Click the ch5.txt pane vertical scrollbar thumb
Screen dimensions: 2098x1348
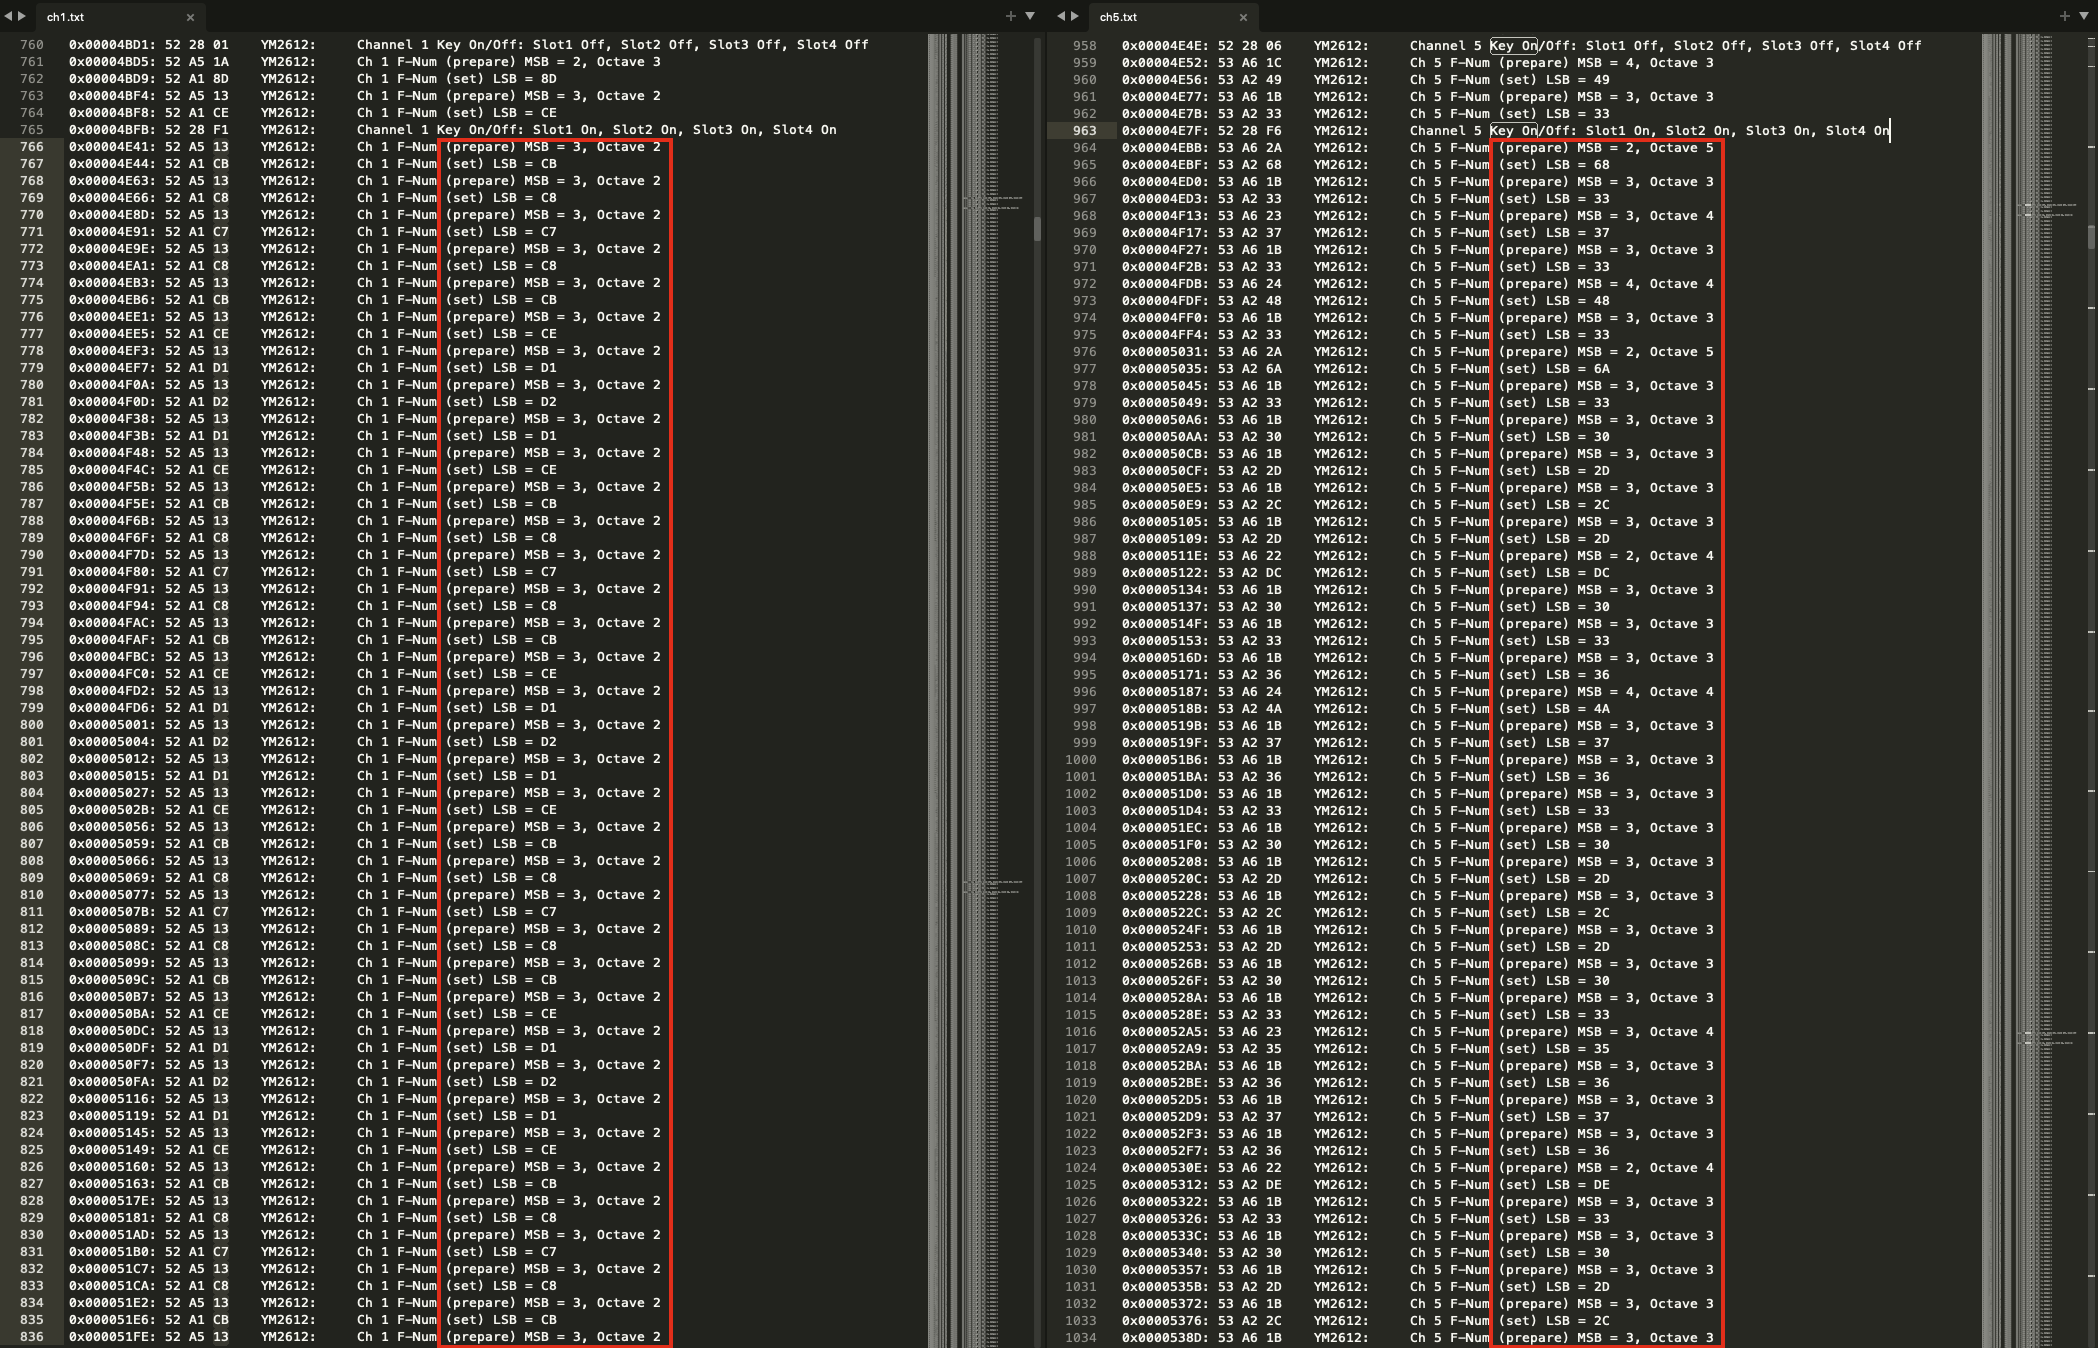(x=2091, y=237)
